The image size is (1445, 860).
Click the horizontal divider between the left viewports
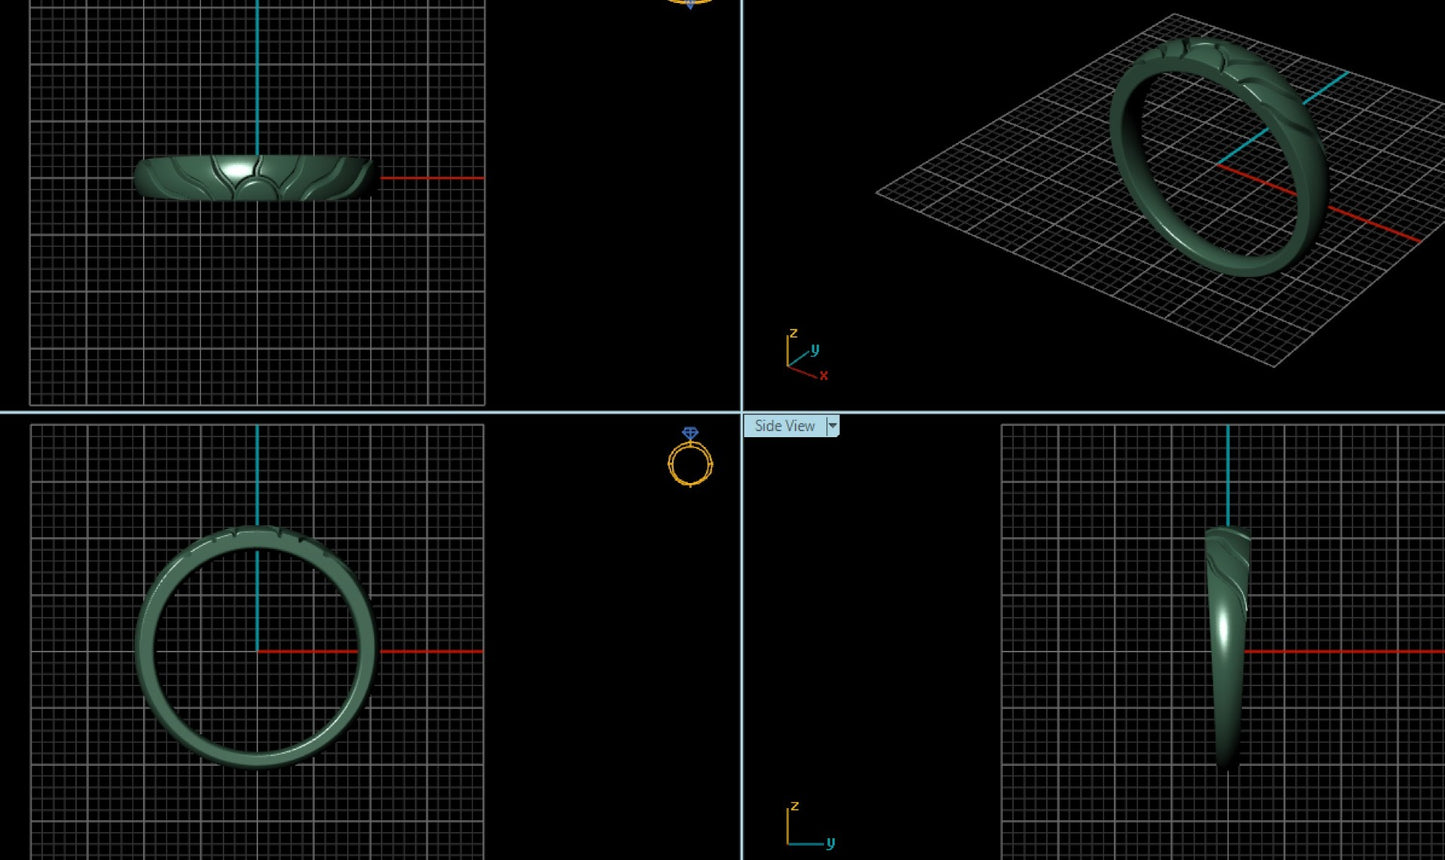click(370, 412)
